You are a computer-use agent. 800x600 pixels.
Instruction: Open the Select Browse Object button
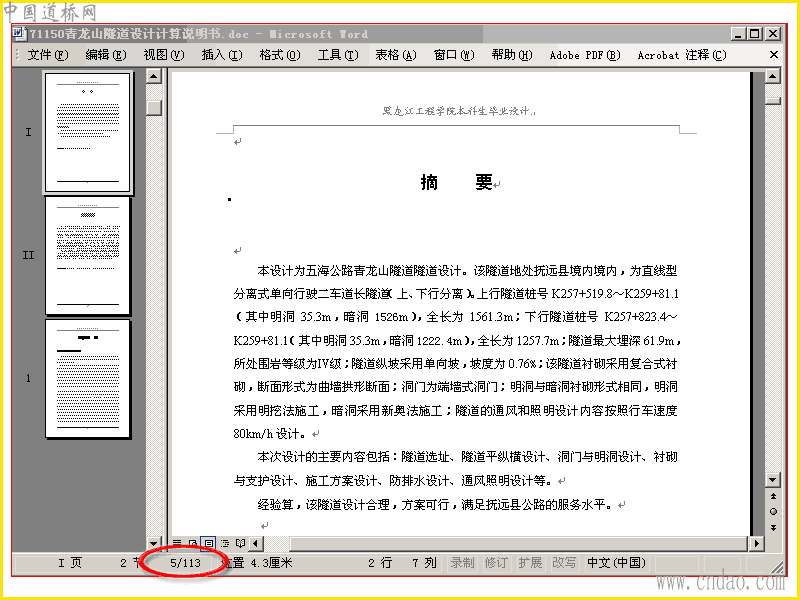tap(773, 511)
